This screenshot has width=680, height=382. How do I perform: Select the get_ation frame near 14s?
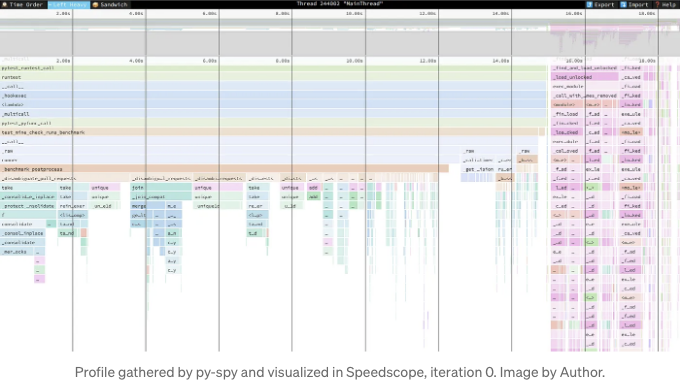(x=478, y=169)
